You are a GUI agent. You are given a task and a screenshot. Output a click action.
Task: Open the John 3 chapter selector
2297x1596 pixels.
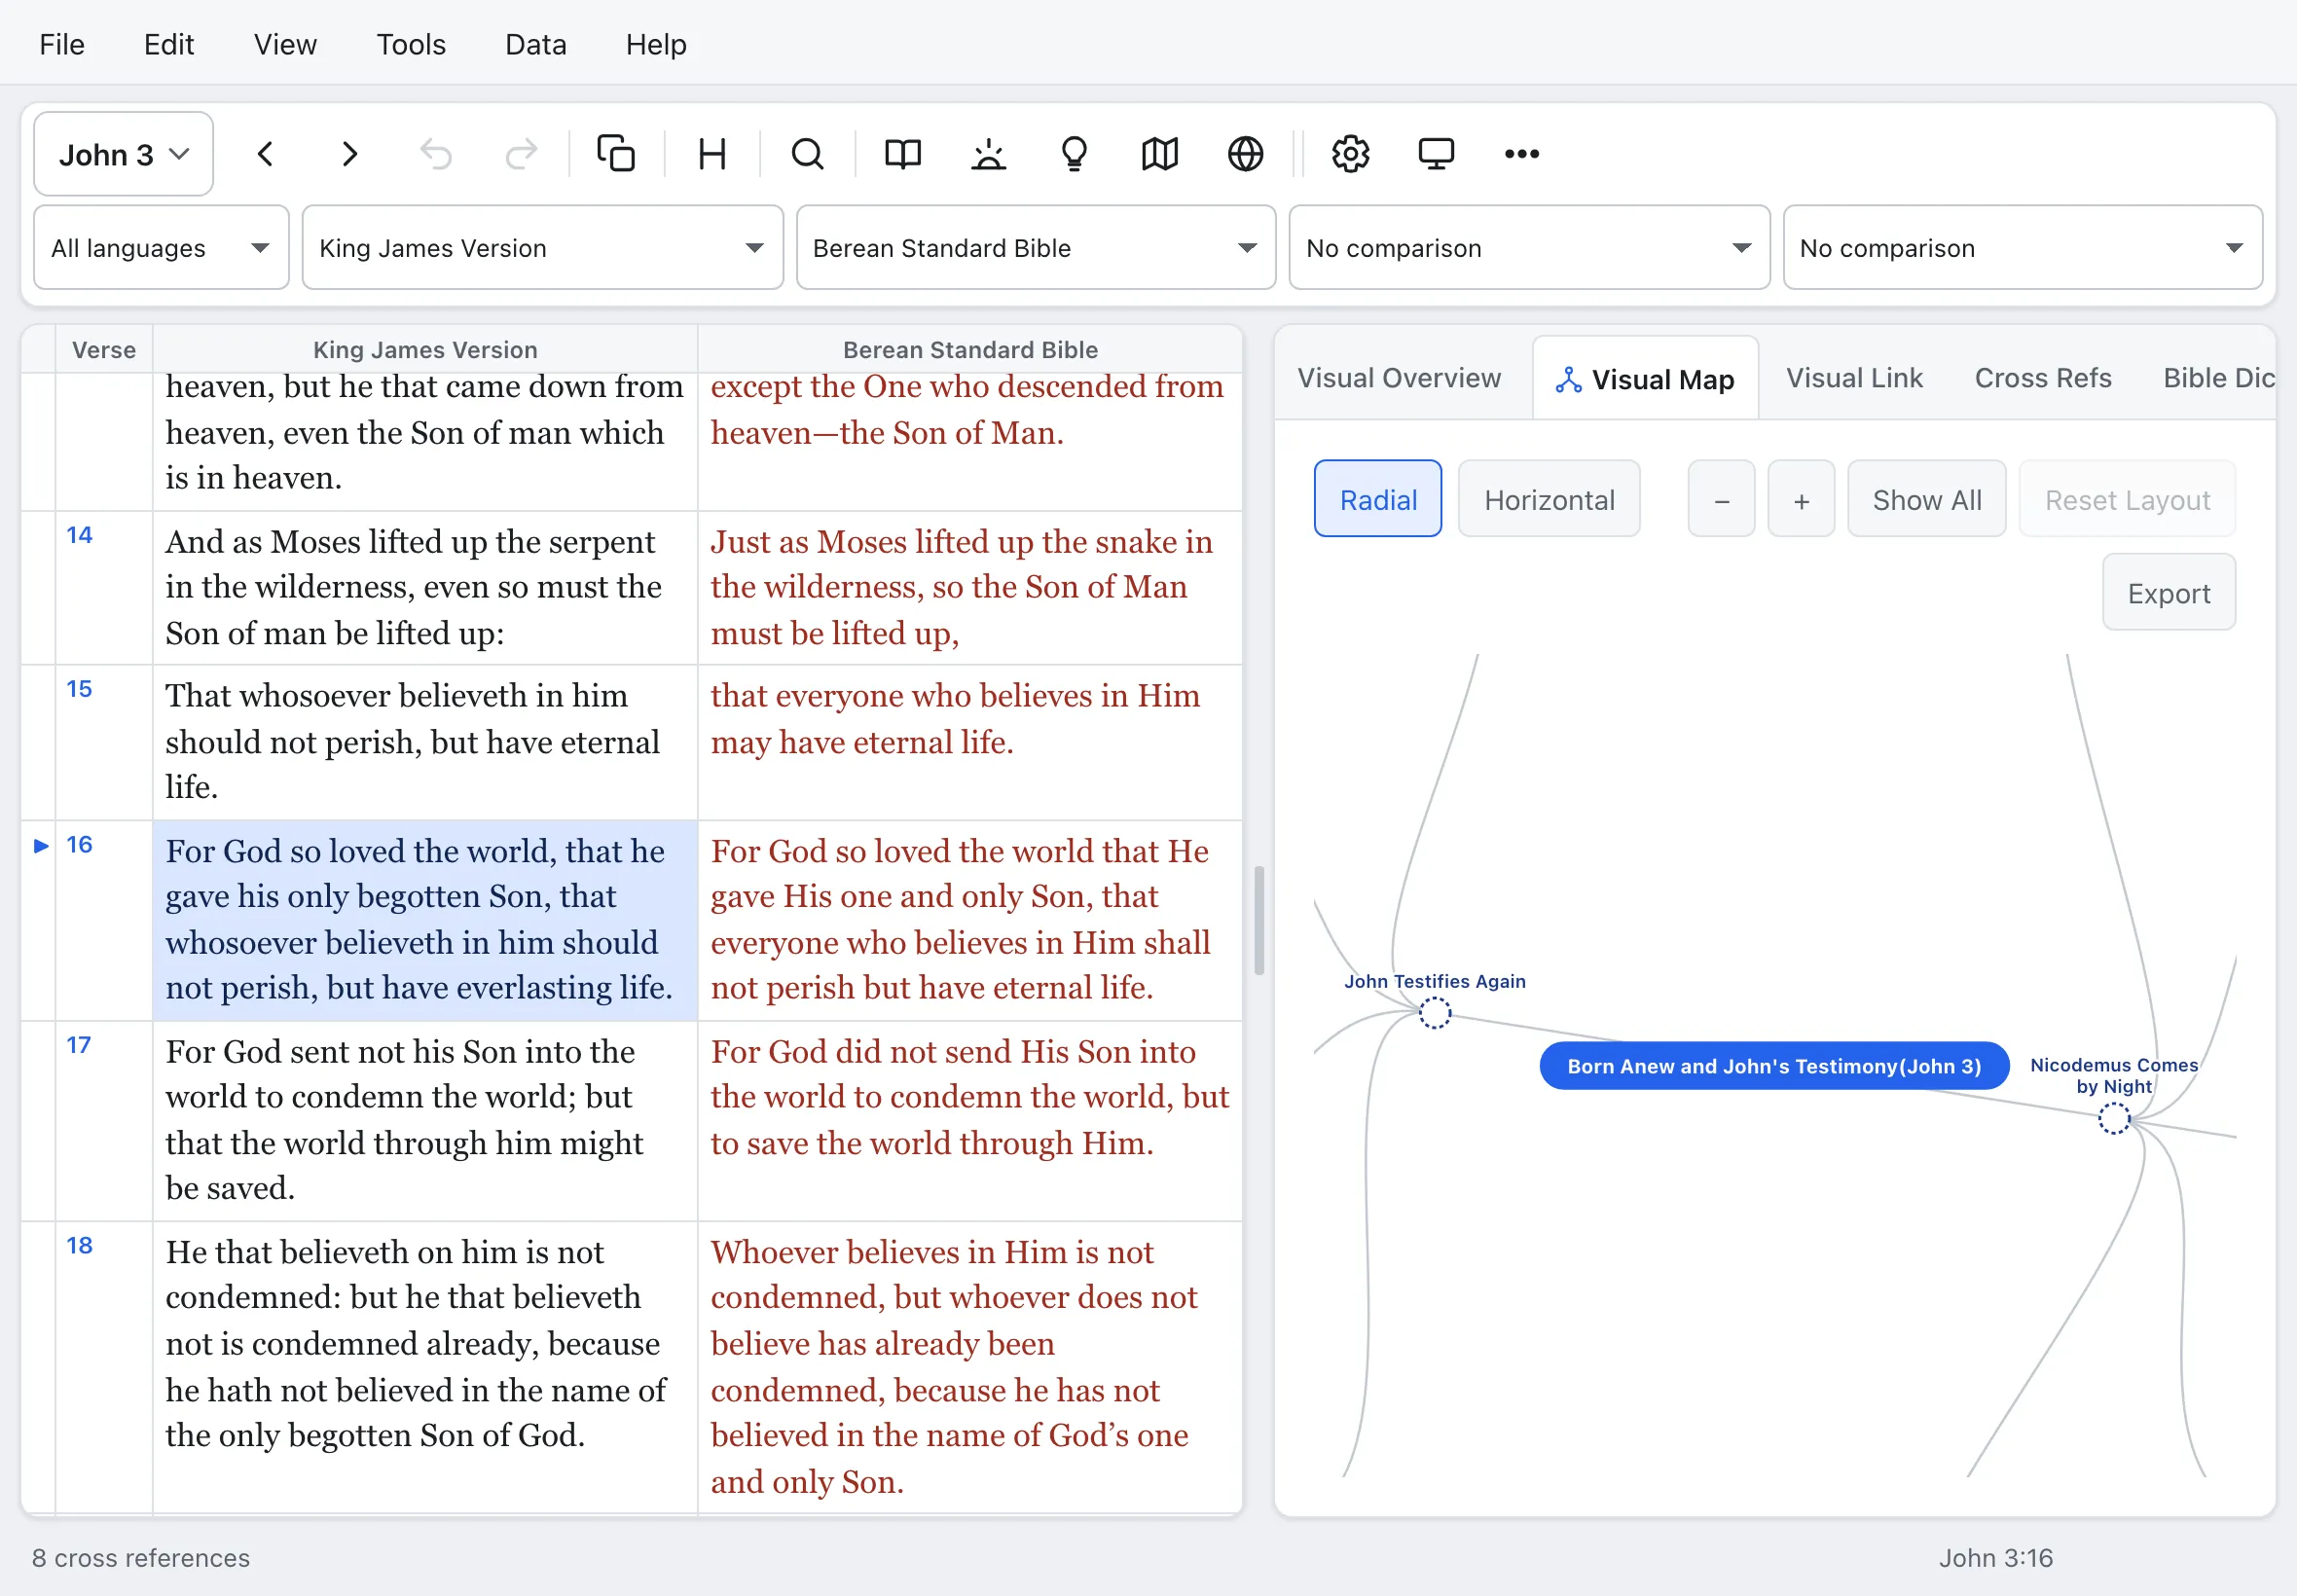tap(123, 154)
